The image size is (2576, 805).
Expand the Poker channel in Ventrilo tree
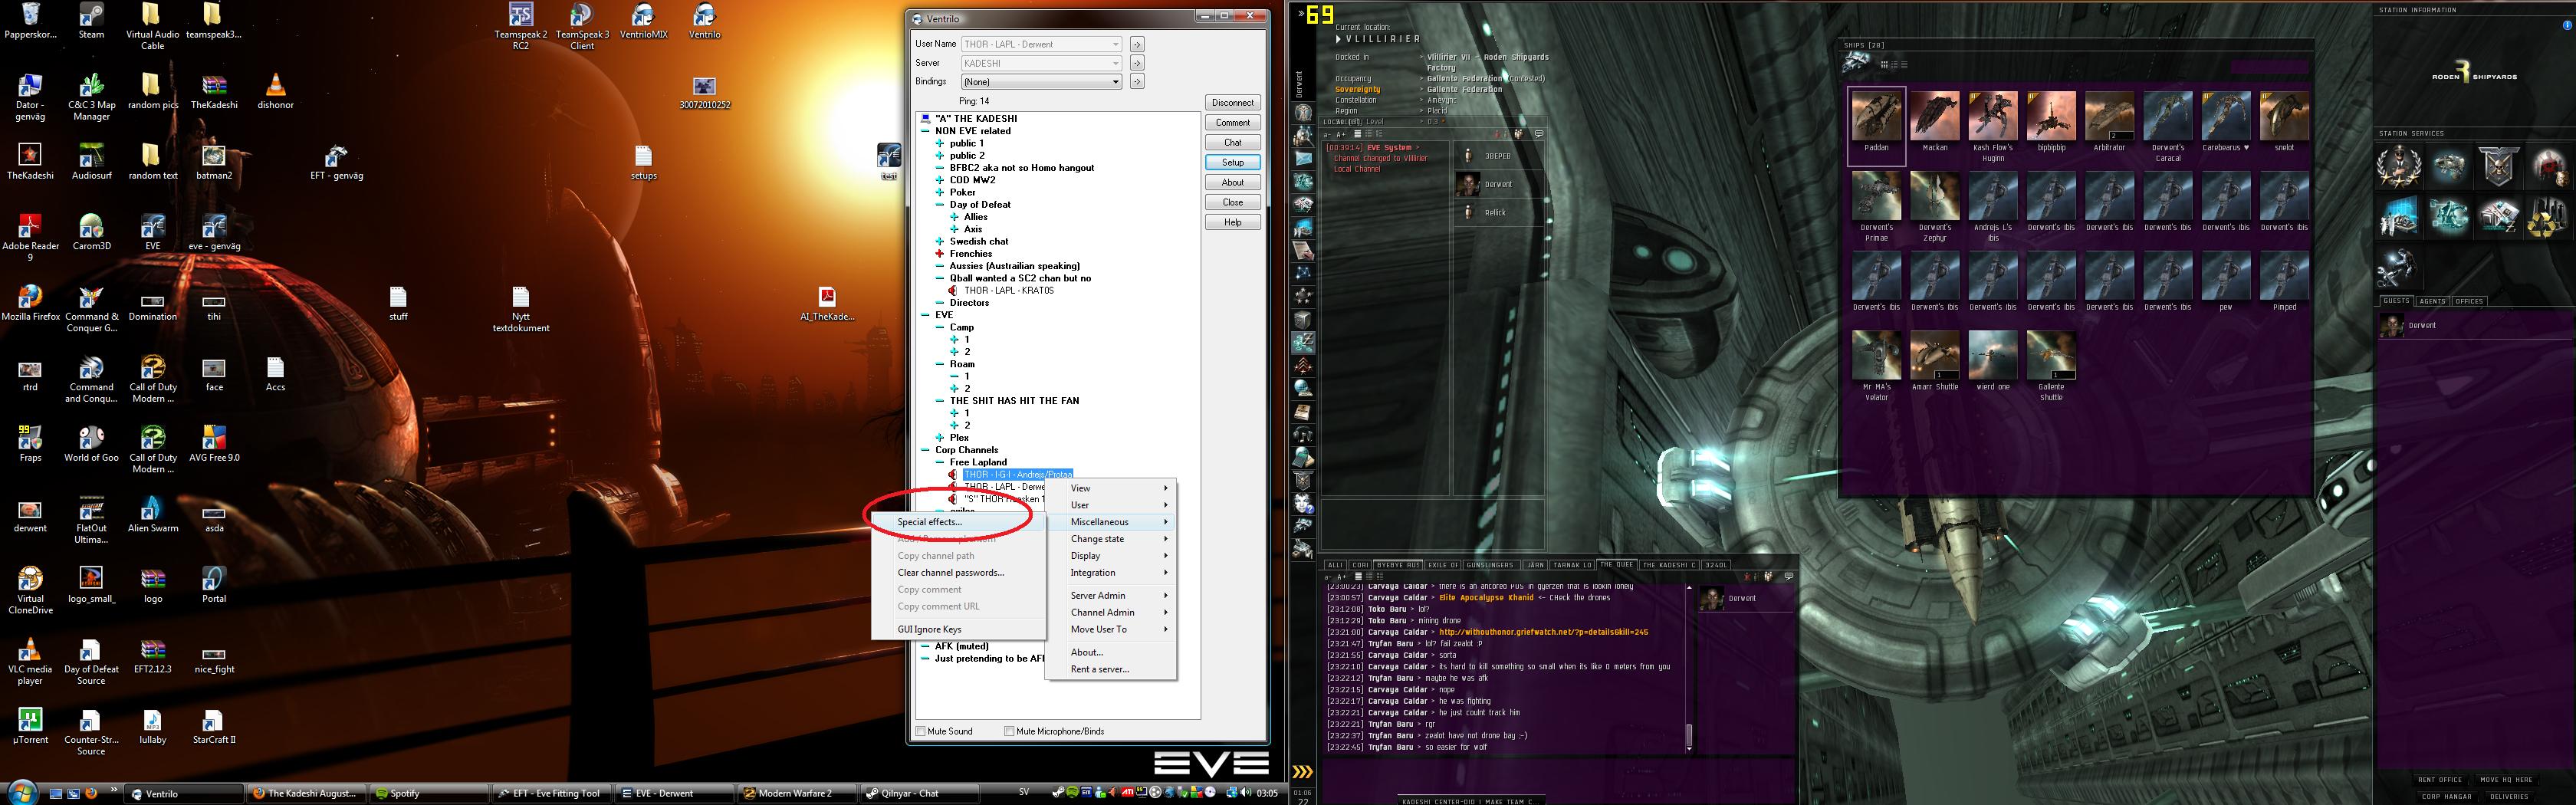[940, 192]
